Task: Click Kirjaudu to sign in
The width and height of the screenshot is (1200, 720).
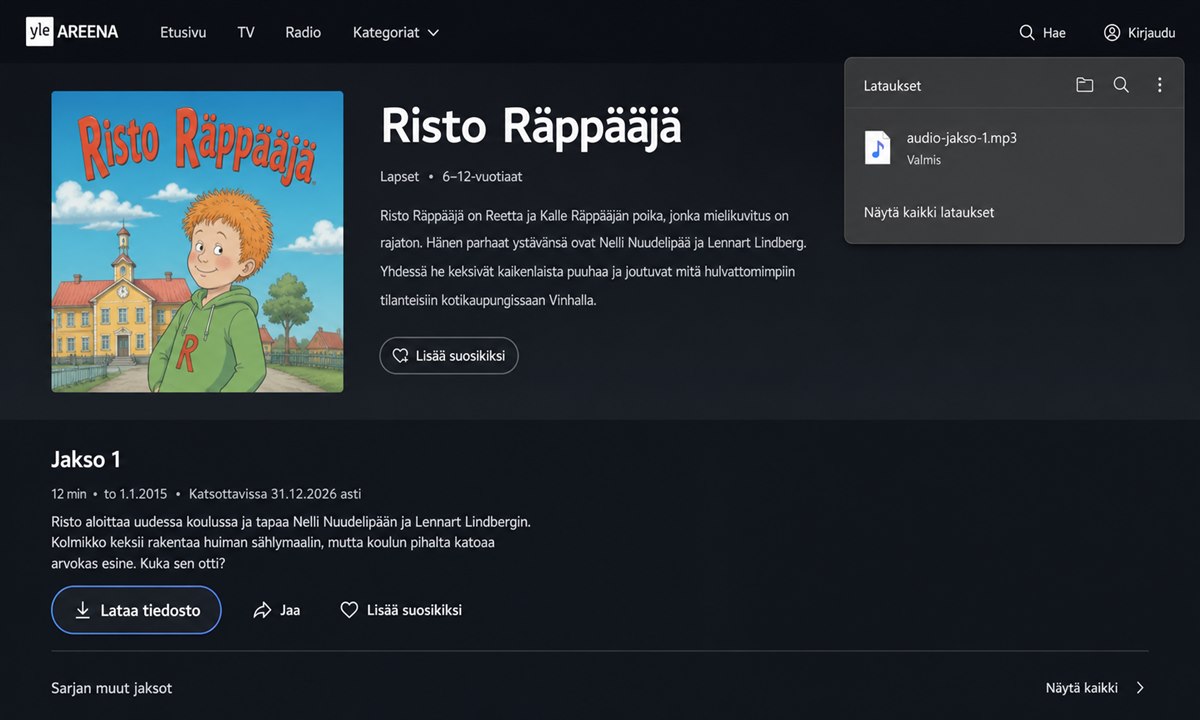Action: [1139, 33]
